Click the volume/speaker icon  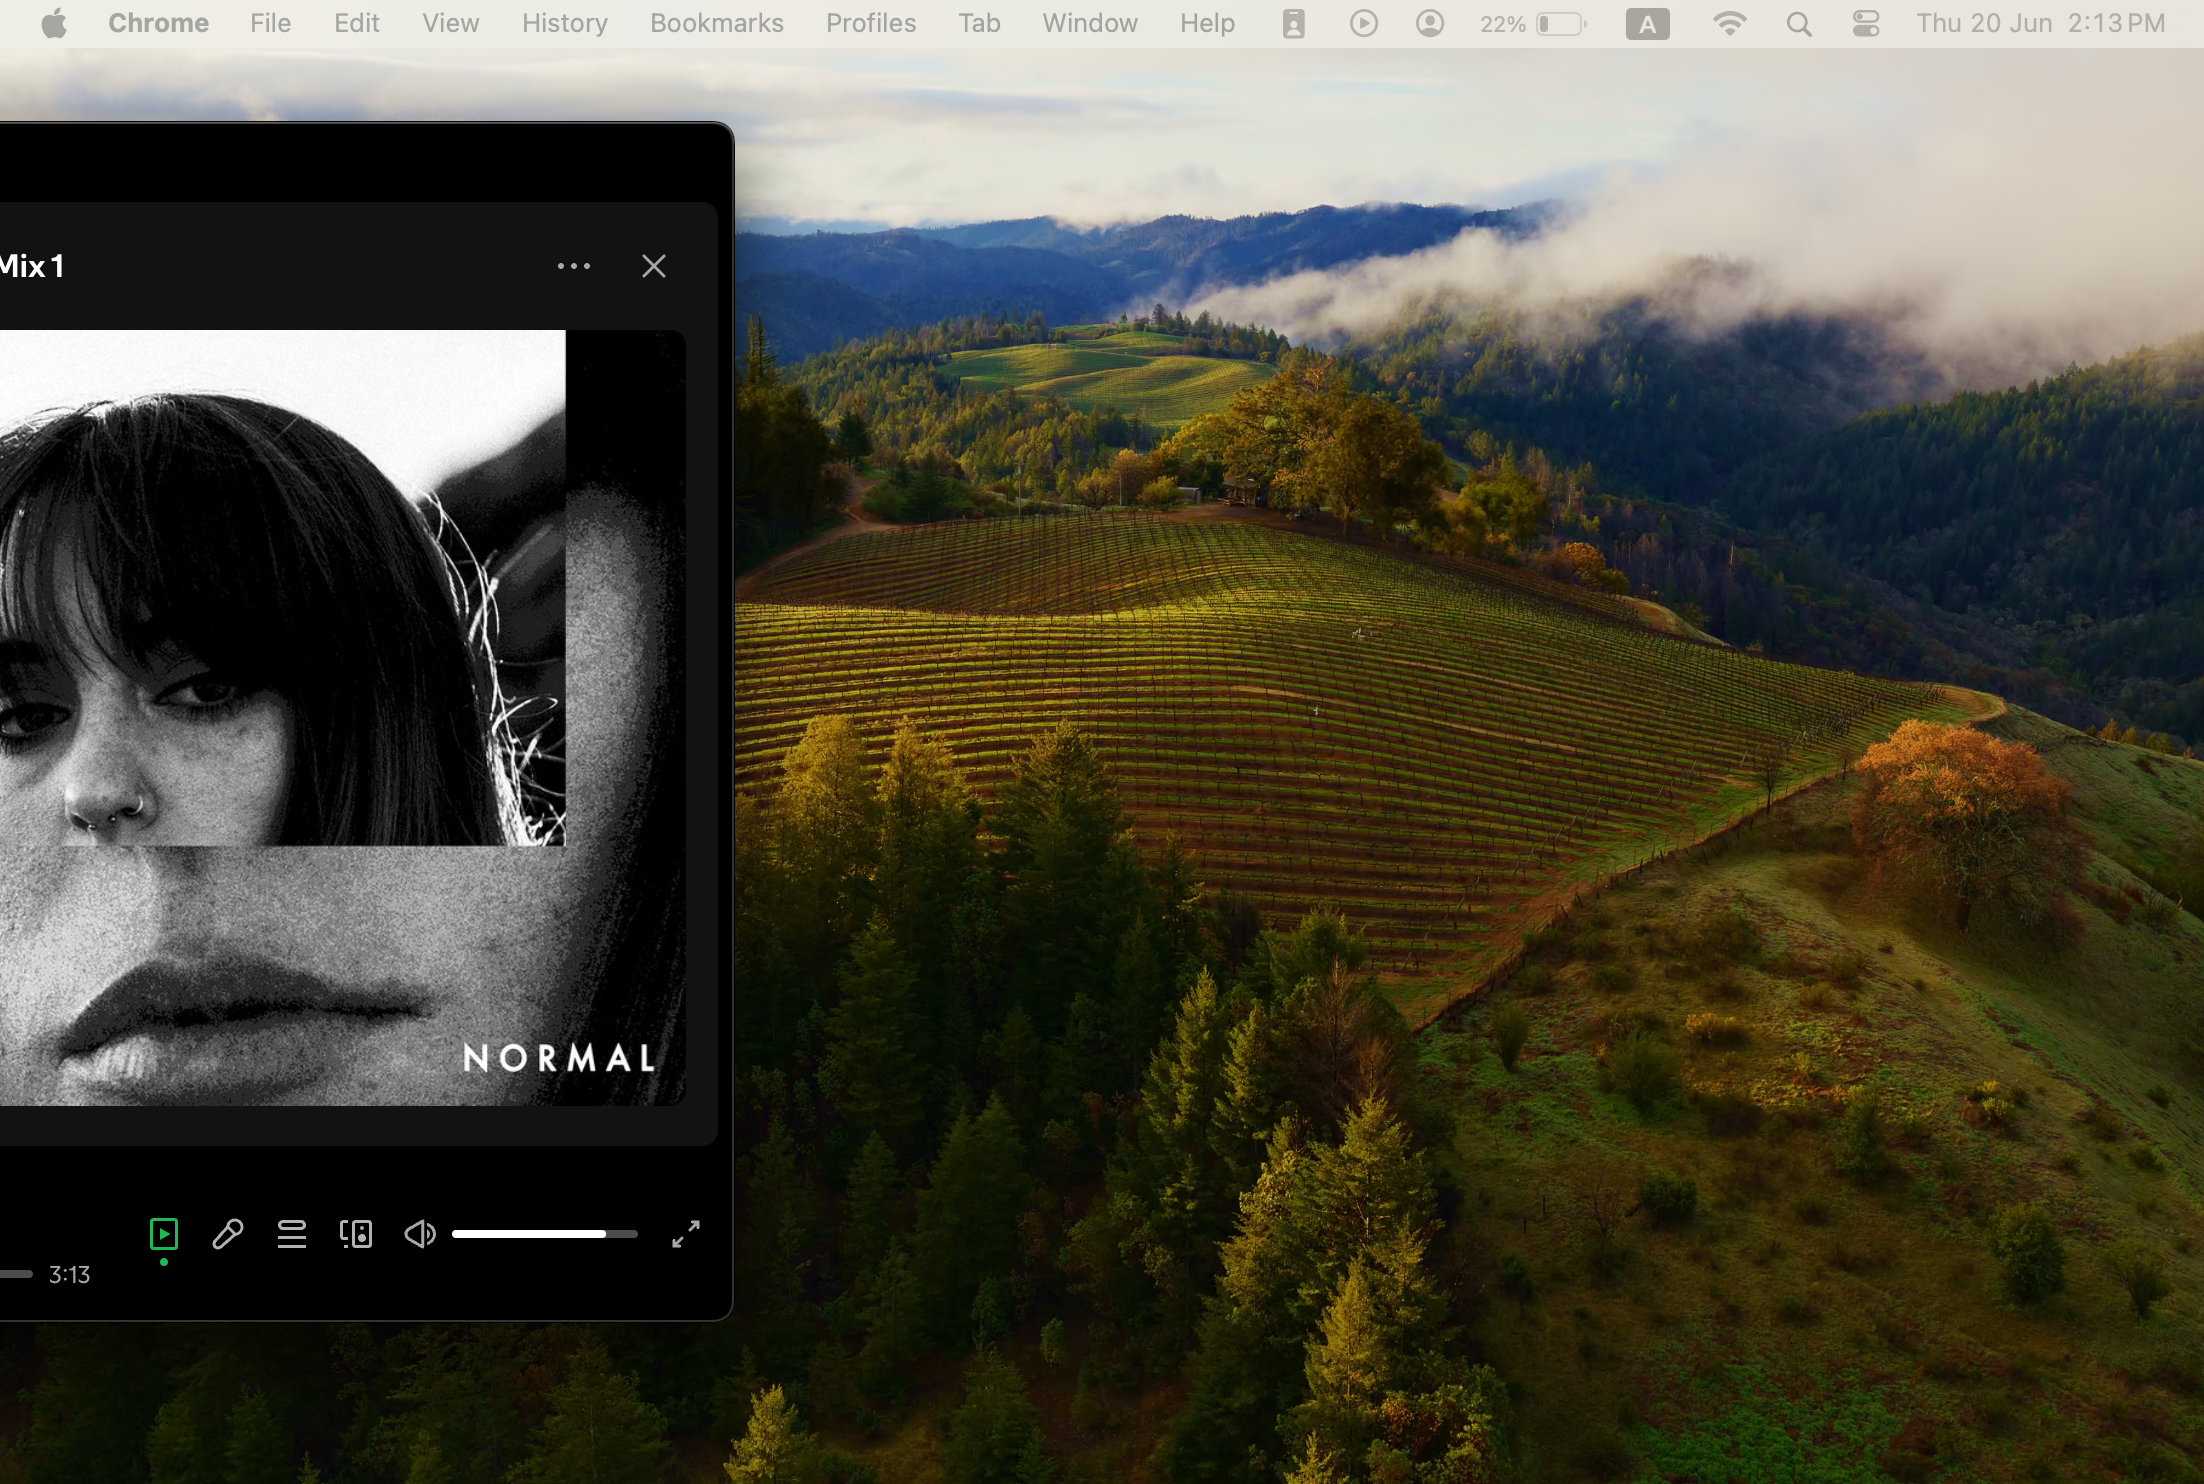pyautogui.click(x=422, y=1234)
